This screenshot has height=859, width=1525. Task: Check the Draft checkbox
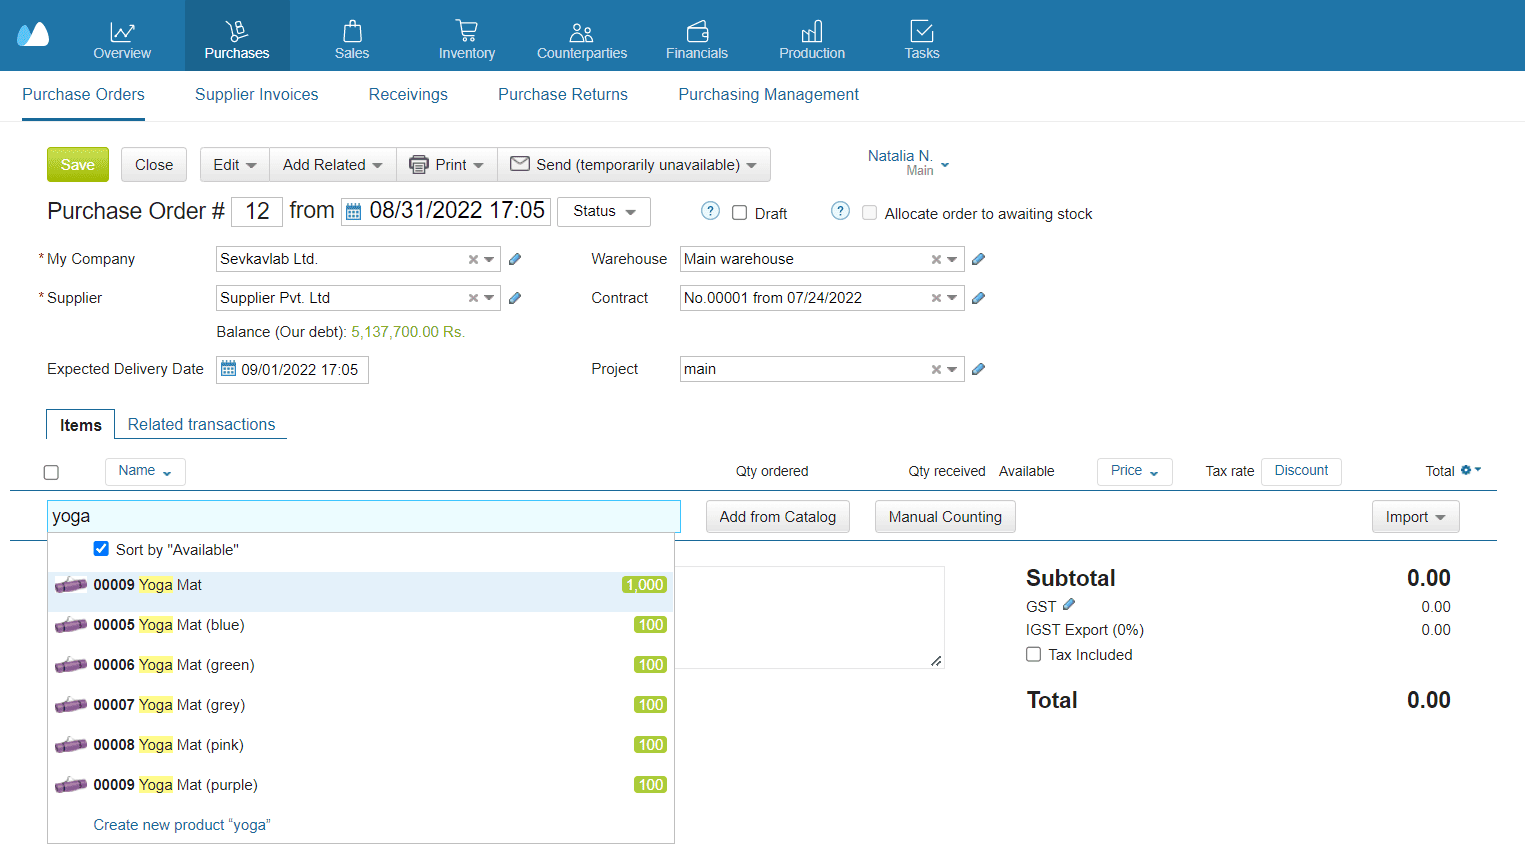pyautogui.click(x=739, y=212)
